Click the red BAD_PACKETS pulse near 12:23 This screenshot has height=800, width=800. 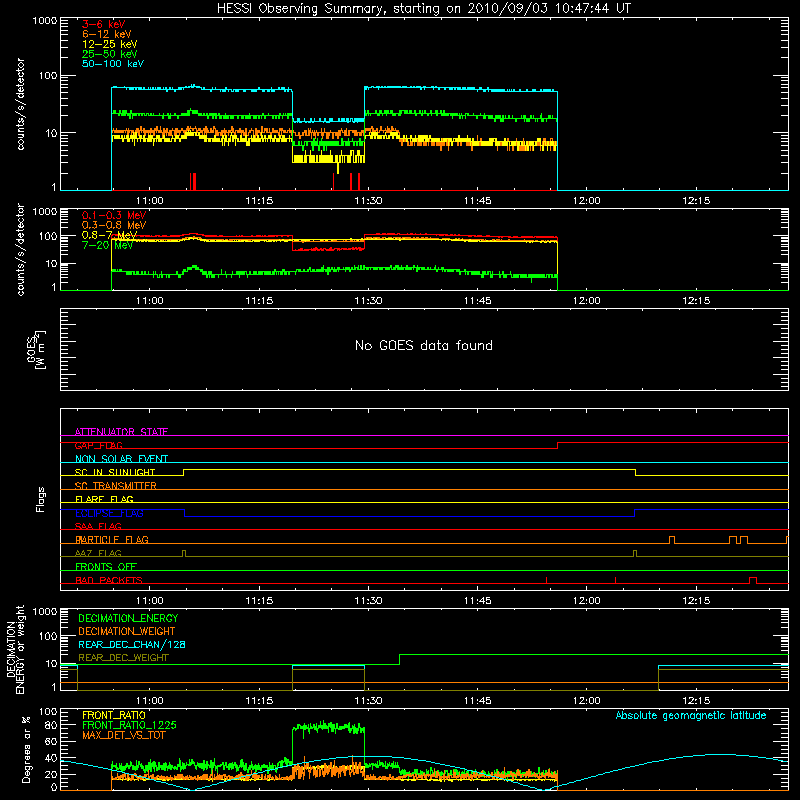(753, 580)
